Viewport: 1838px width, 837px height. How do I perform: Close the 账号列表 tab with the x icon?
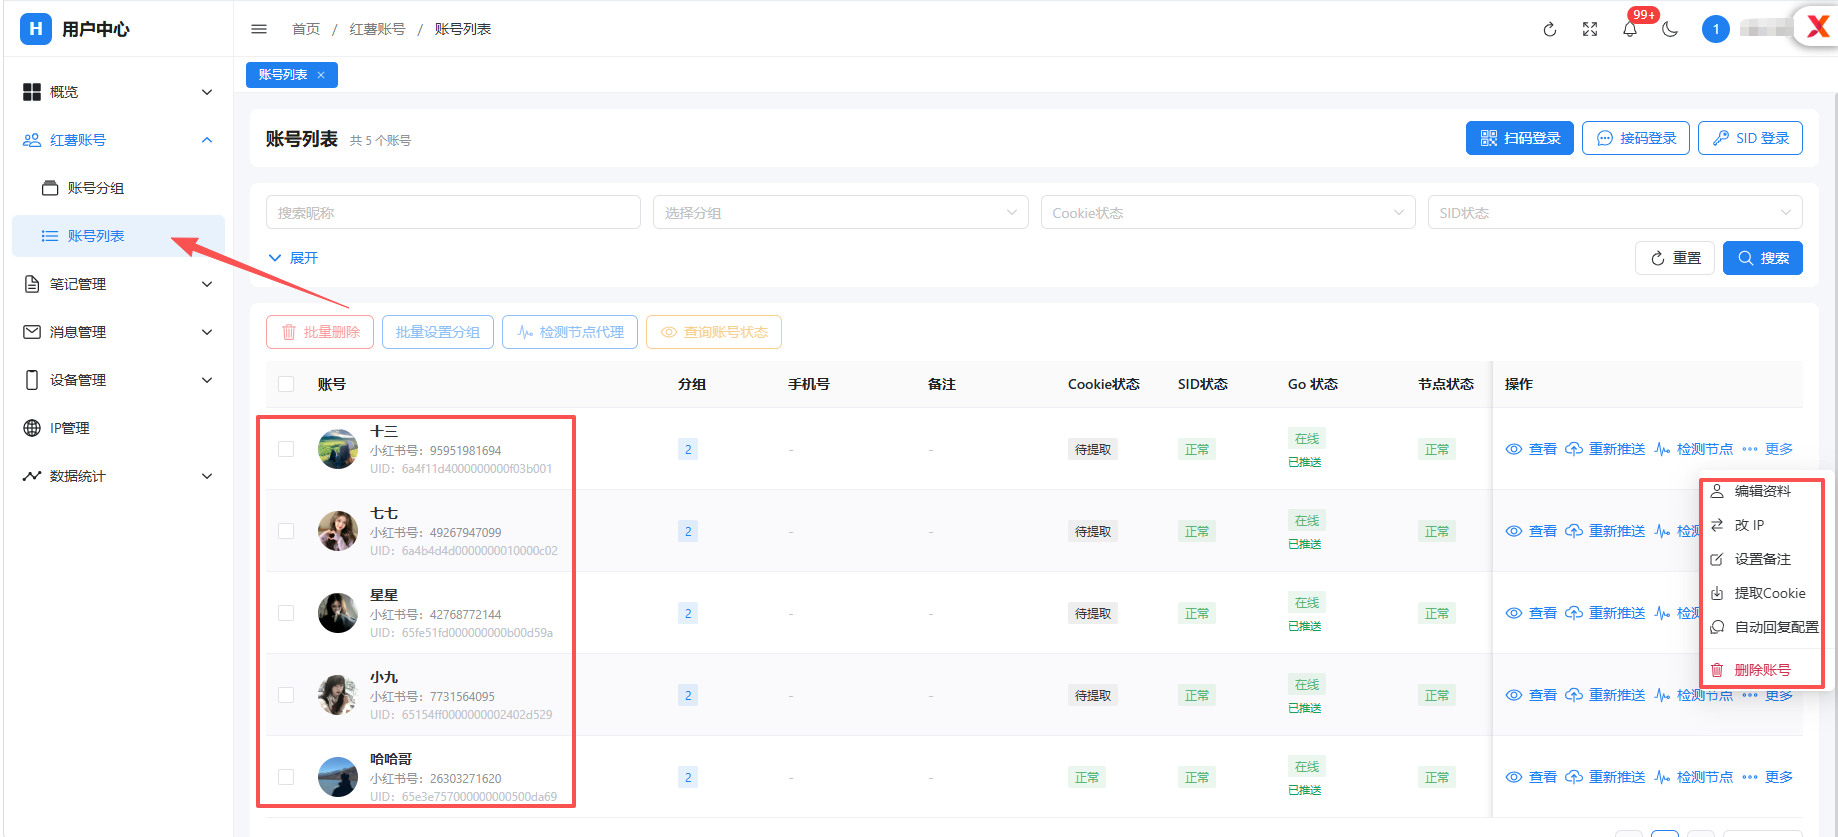point(321,75)
